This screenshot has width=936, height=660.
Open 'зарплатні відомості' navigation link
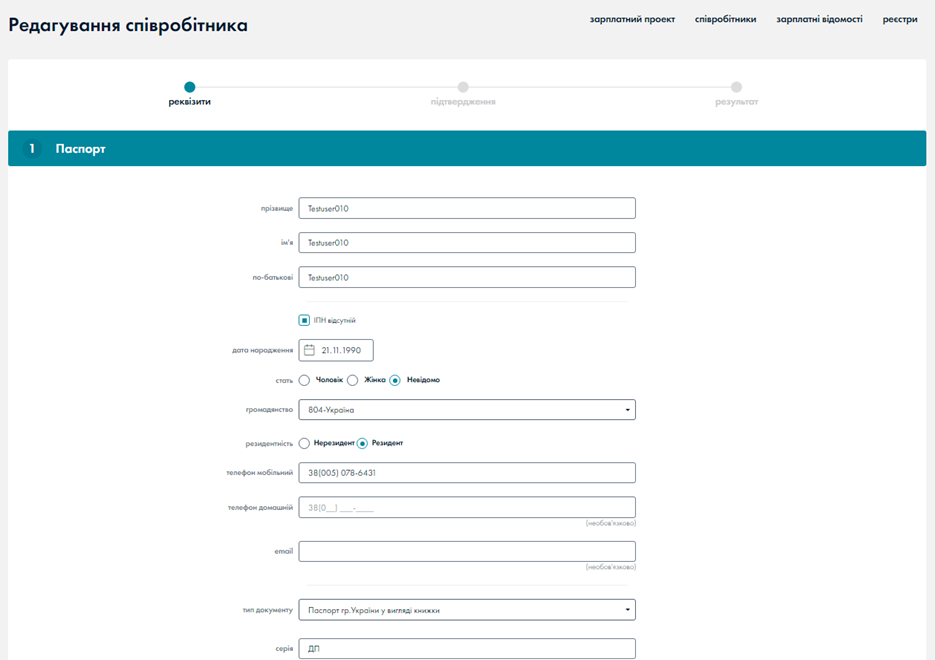tap(819, 19)
